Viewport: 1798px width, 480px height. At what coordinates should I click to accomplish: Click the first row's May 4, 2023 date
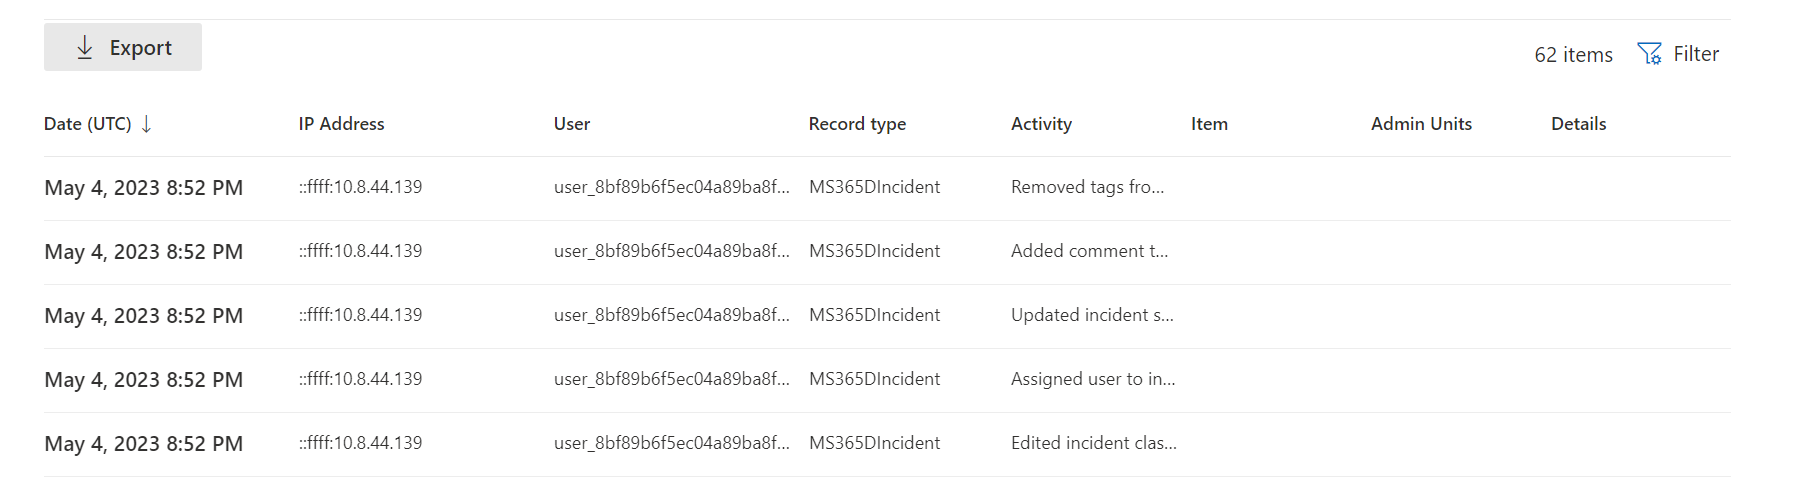[143, 188]
